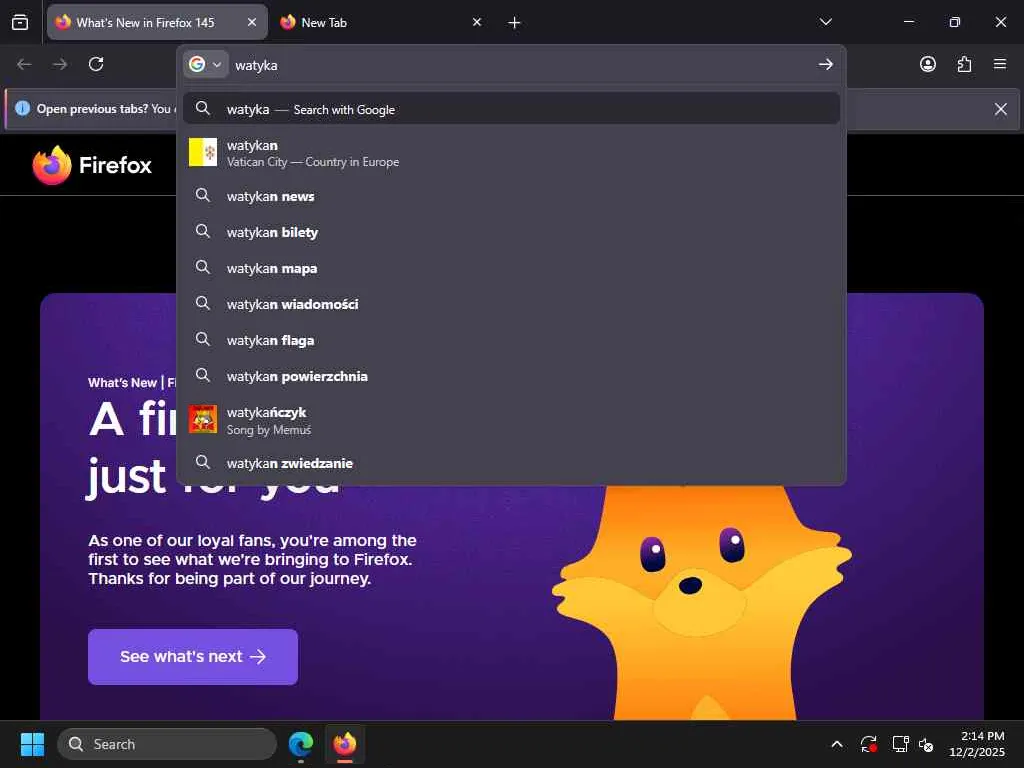This screenshot has height=768, width=1024.
Task: Select the watykan Vatican City suggestion
Action: click(x=511, y=153)
